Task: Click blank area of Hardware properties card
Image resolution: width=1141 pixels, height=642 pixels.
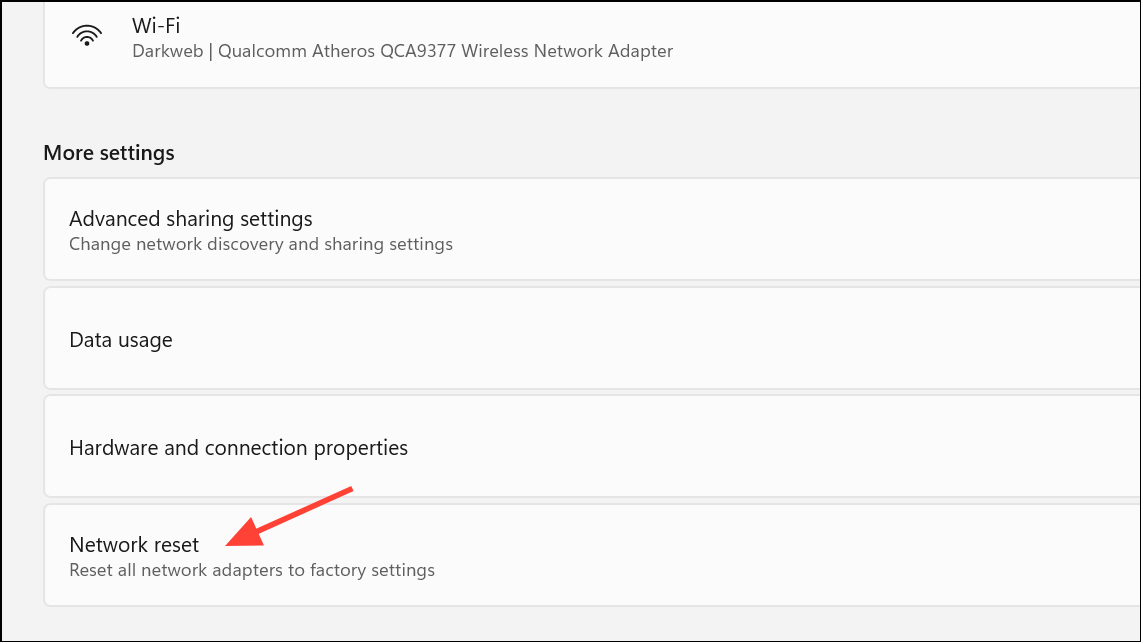Action: coord(728,446)
